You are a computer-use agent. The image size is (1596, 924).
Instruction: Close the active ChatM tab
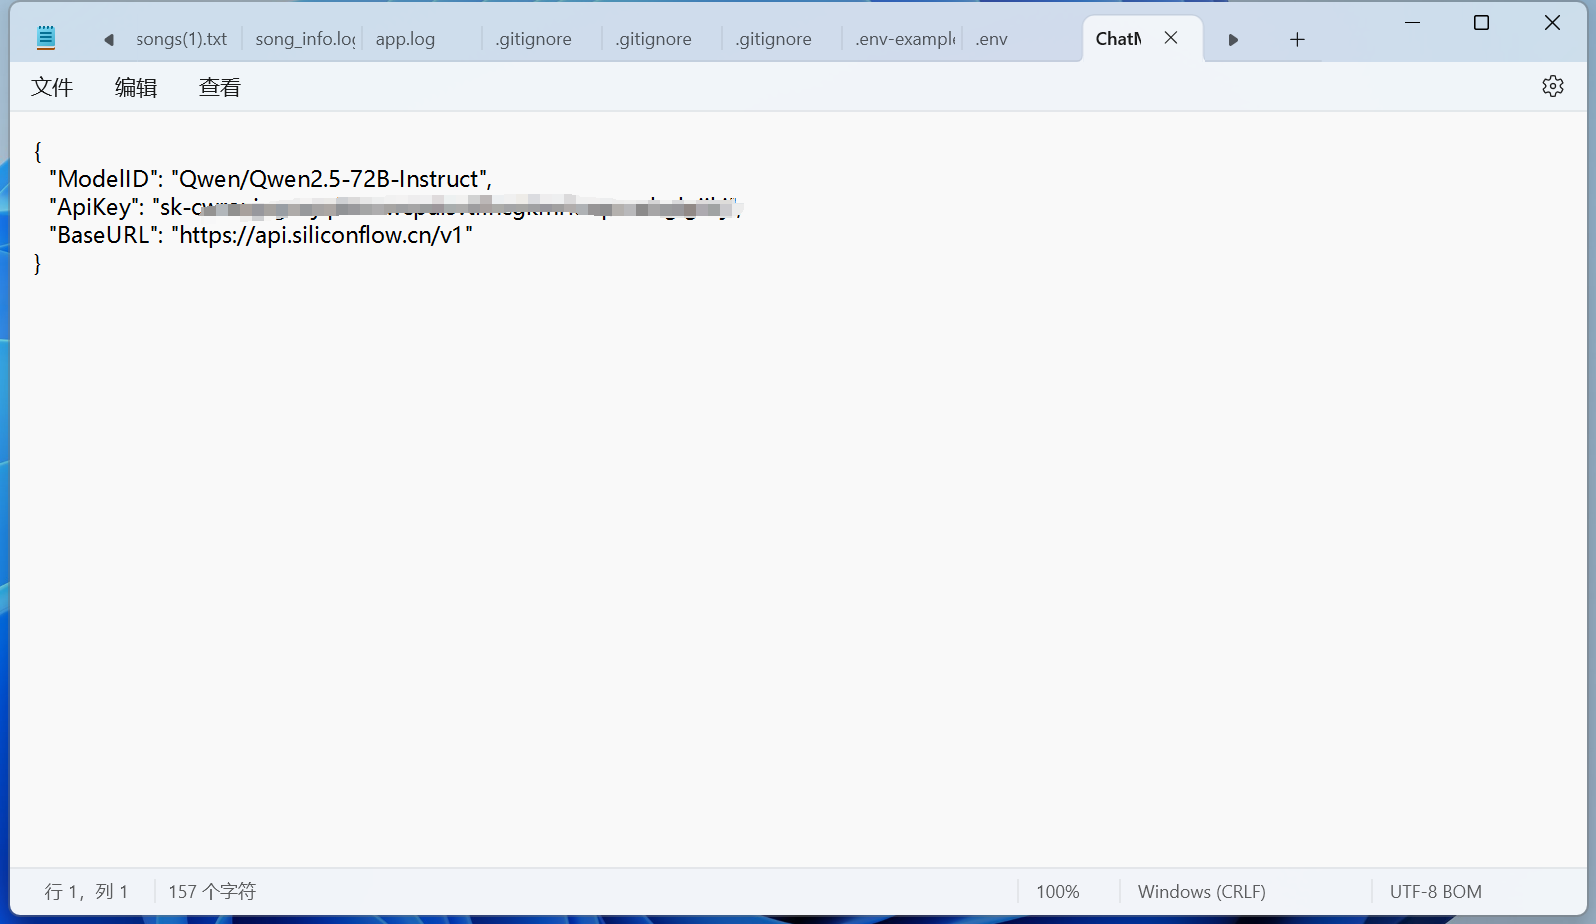(1171, 38)
